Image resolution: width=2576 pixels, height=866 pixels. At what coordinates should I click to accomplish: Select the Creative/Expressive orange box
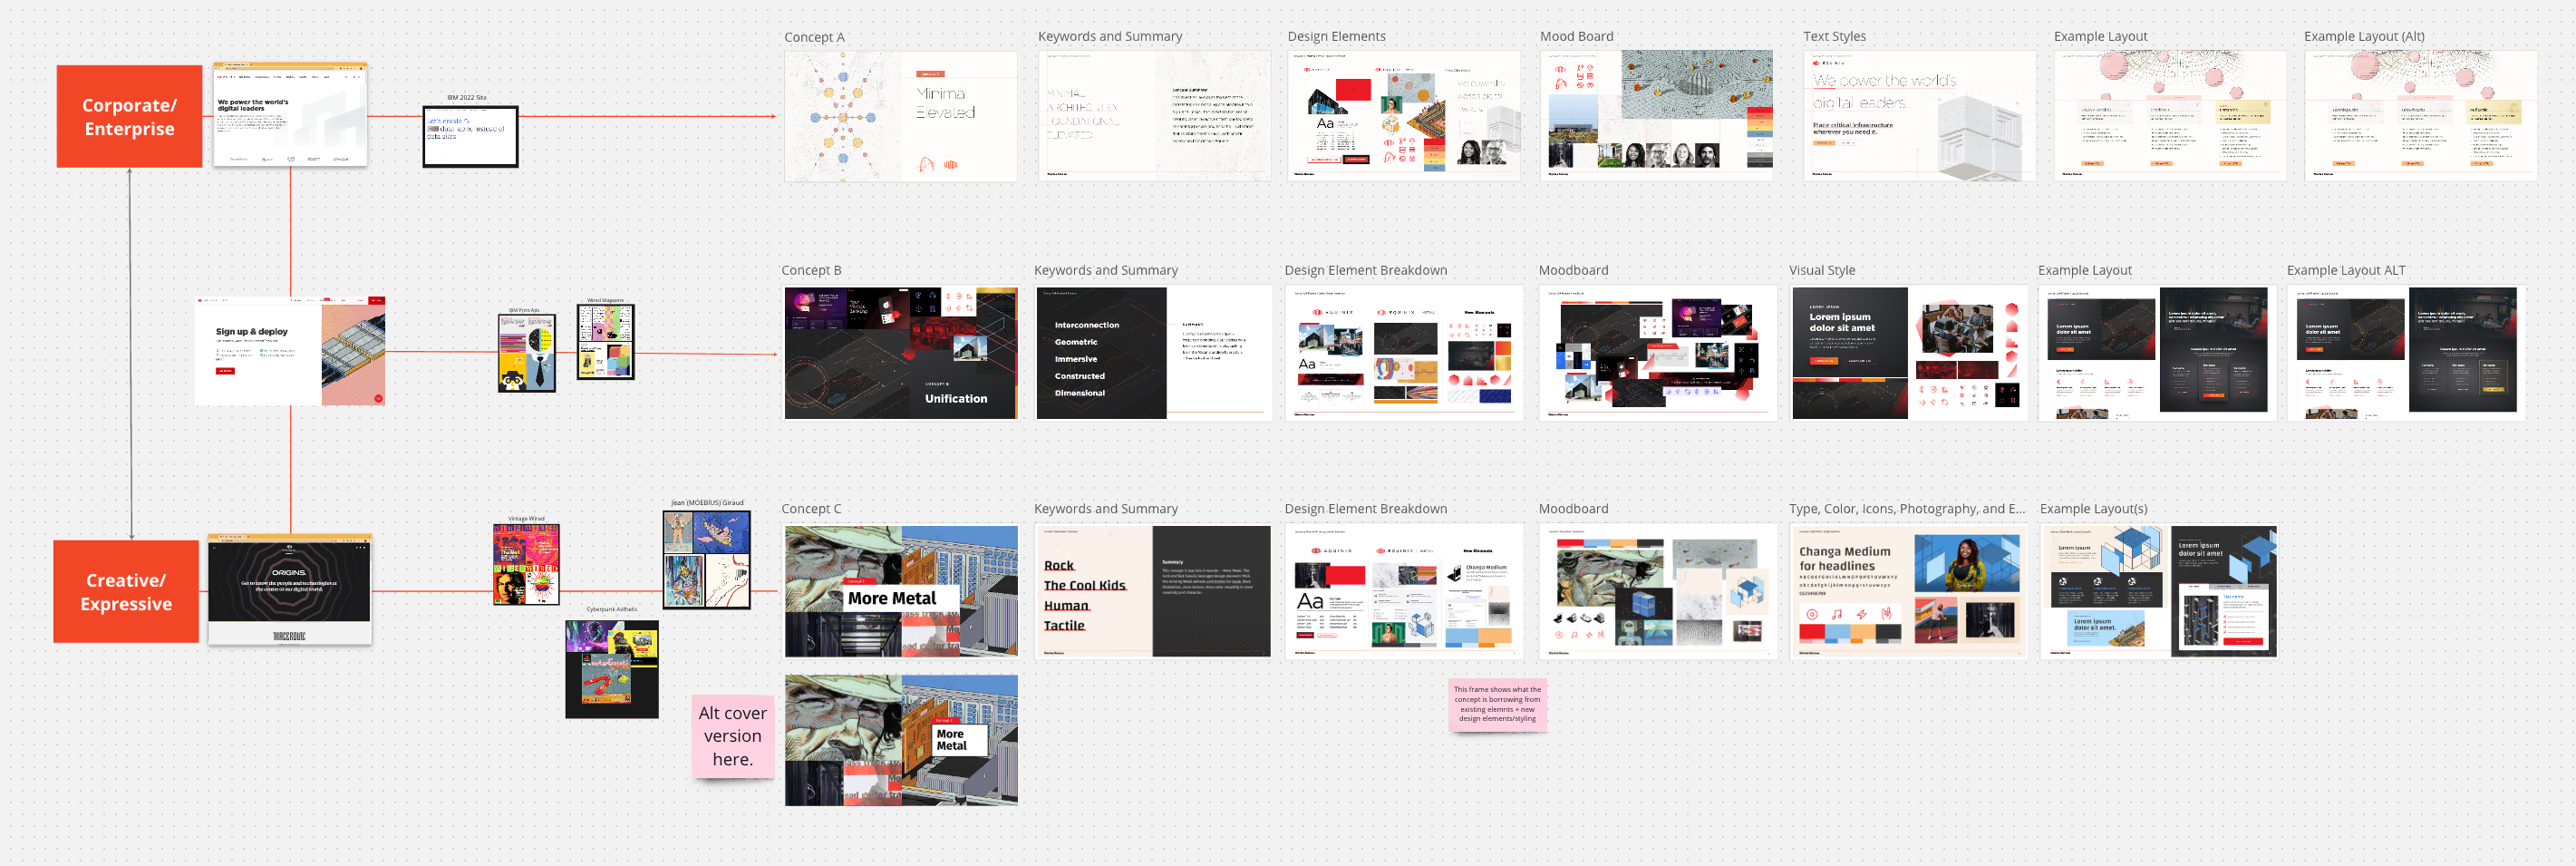click(126, 592)
